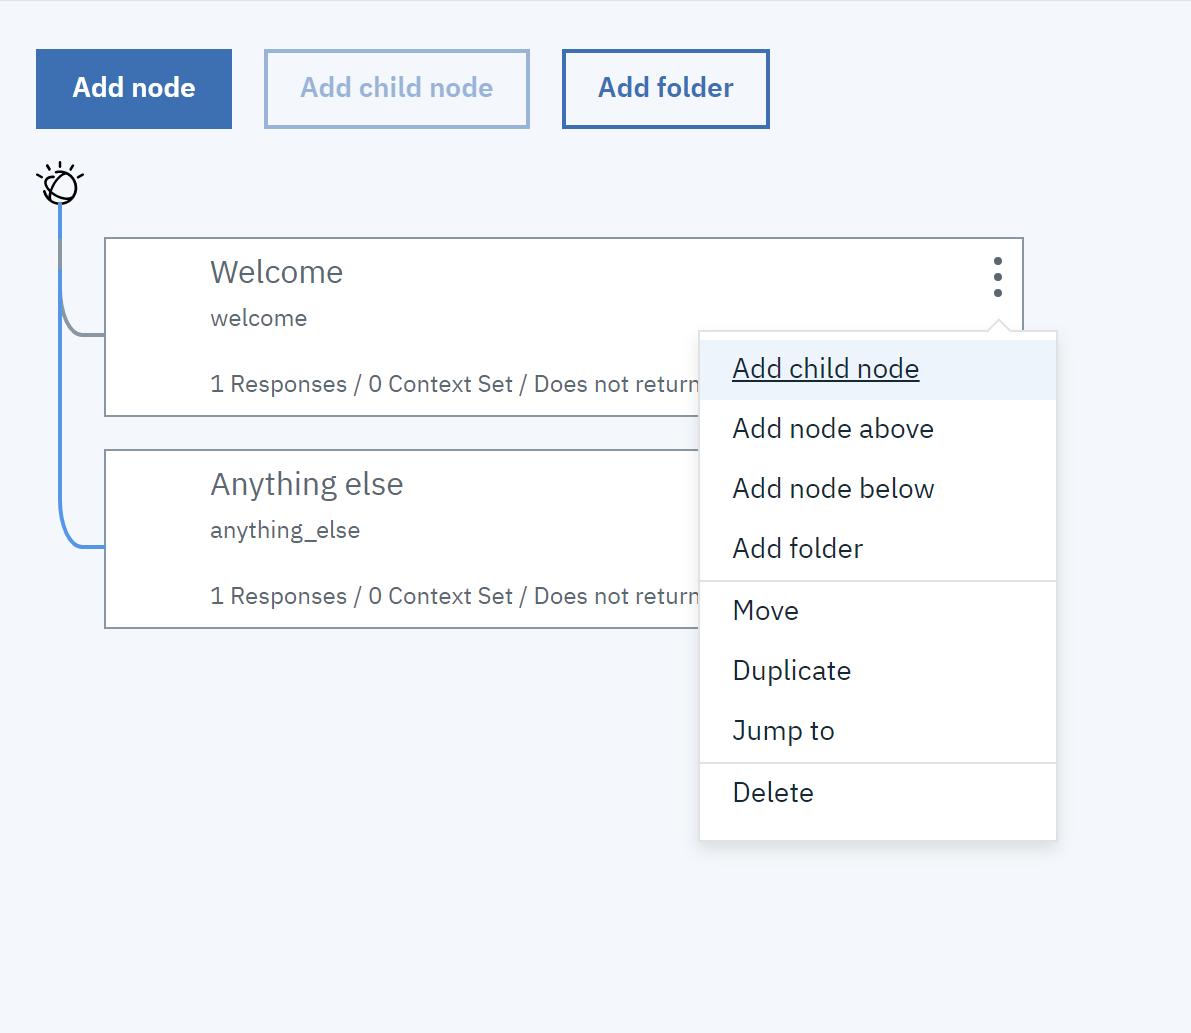Click the Anything else node title text
This screenshot has width=1191, height=1033.
point(307,485)
